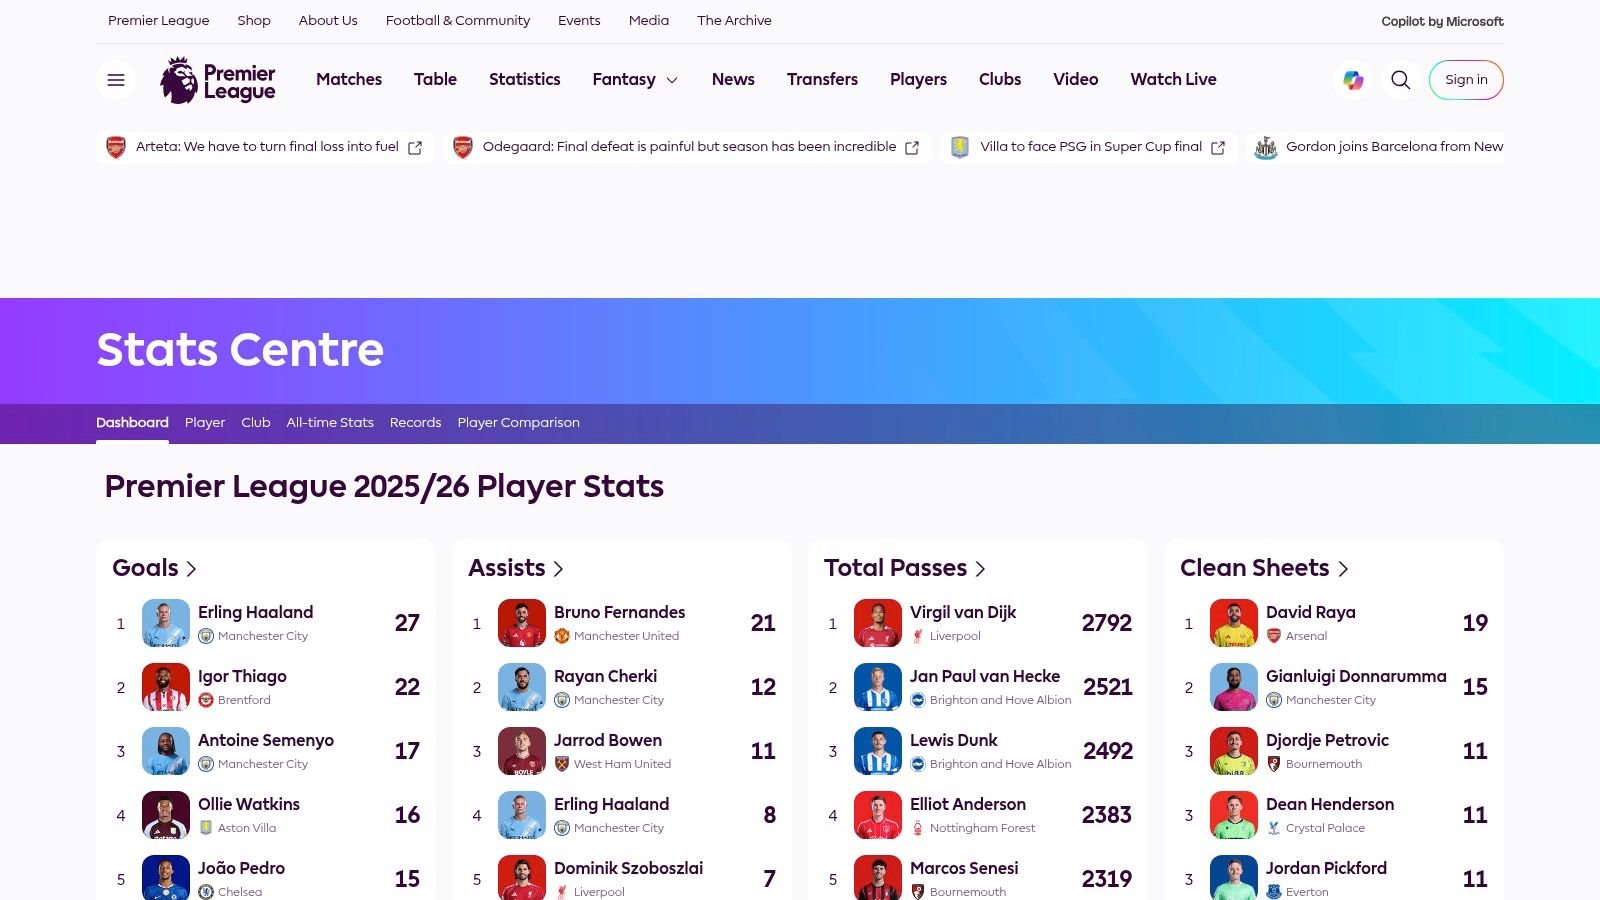Open the hamburger menu button

[116, 80]
